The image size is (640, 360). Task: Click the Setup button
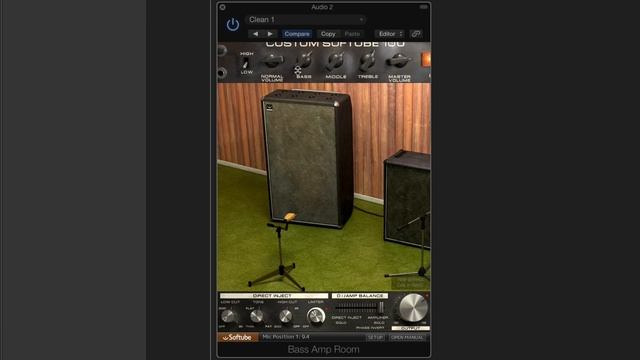375,337
